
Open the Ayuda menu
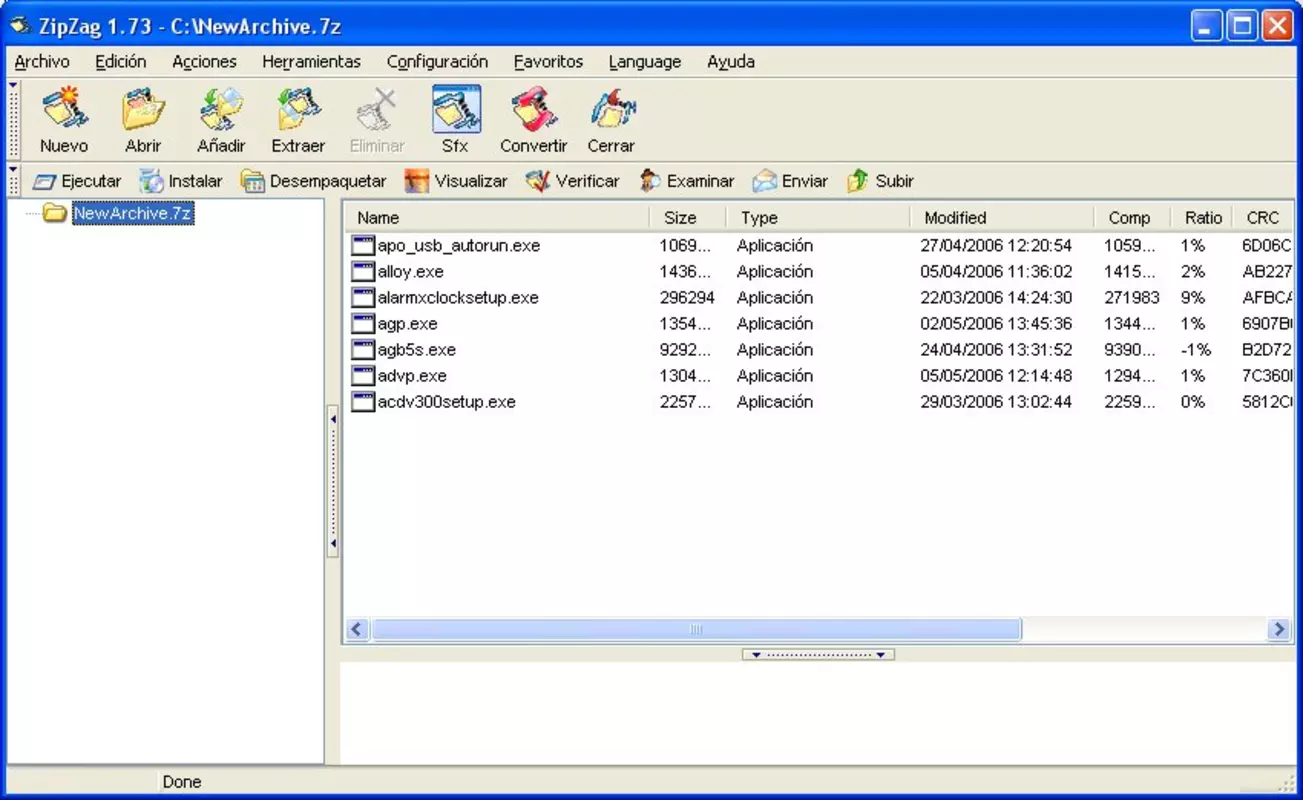pos(731,62)
